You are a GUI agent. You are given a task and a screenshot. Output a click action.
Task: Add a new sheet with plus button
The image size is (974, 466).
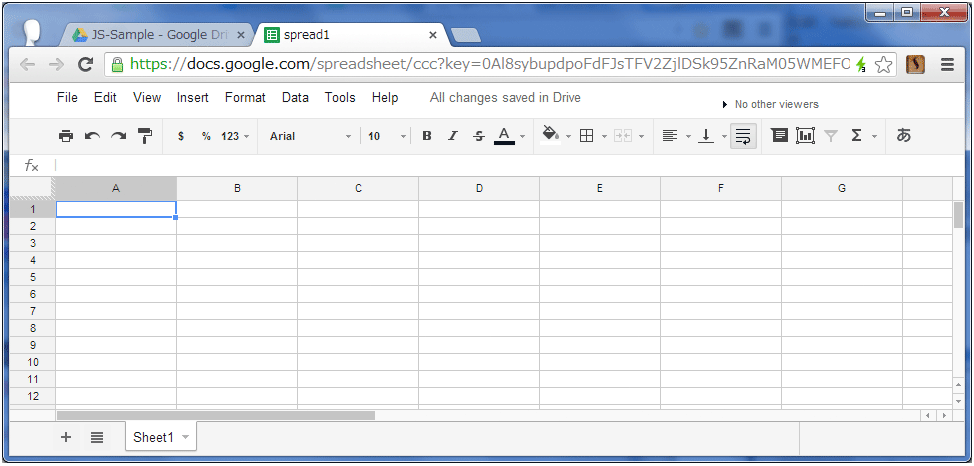click(66, 437)
